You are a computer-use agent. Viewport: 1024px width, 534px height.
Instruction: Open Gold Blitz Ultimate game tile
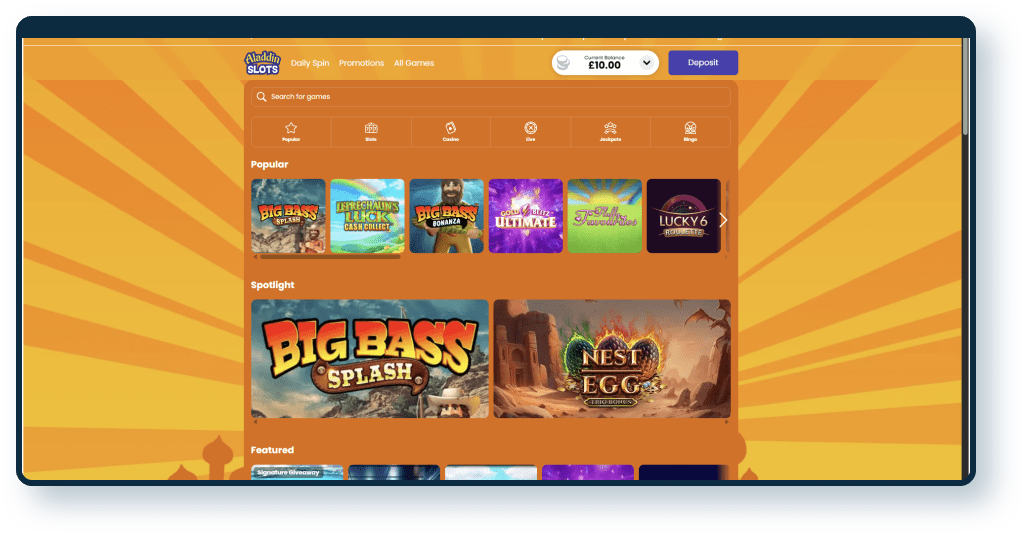526,216
